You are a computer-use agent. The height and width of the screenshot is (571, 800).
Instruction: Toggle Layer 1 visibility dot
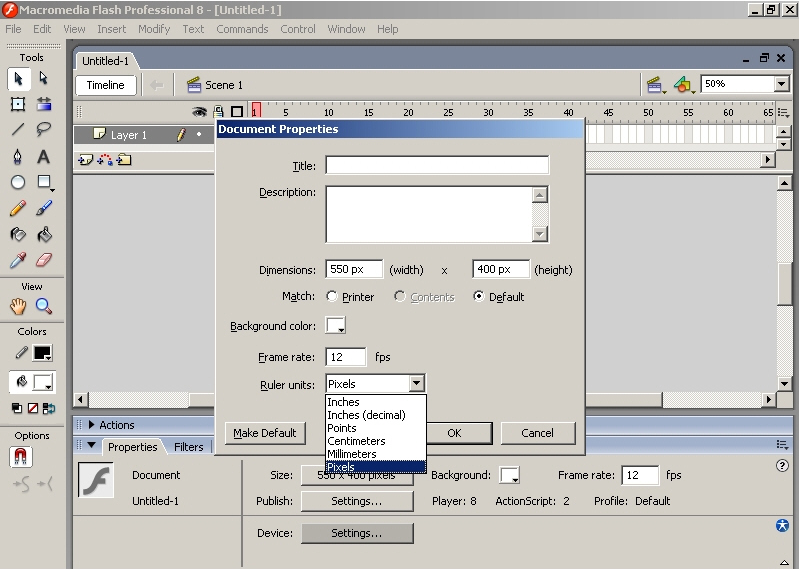pyautogui.click(x=199, y=135)
